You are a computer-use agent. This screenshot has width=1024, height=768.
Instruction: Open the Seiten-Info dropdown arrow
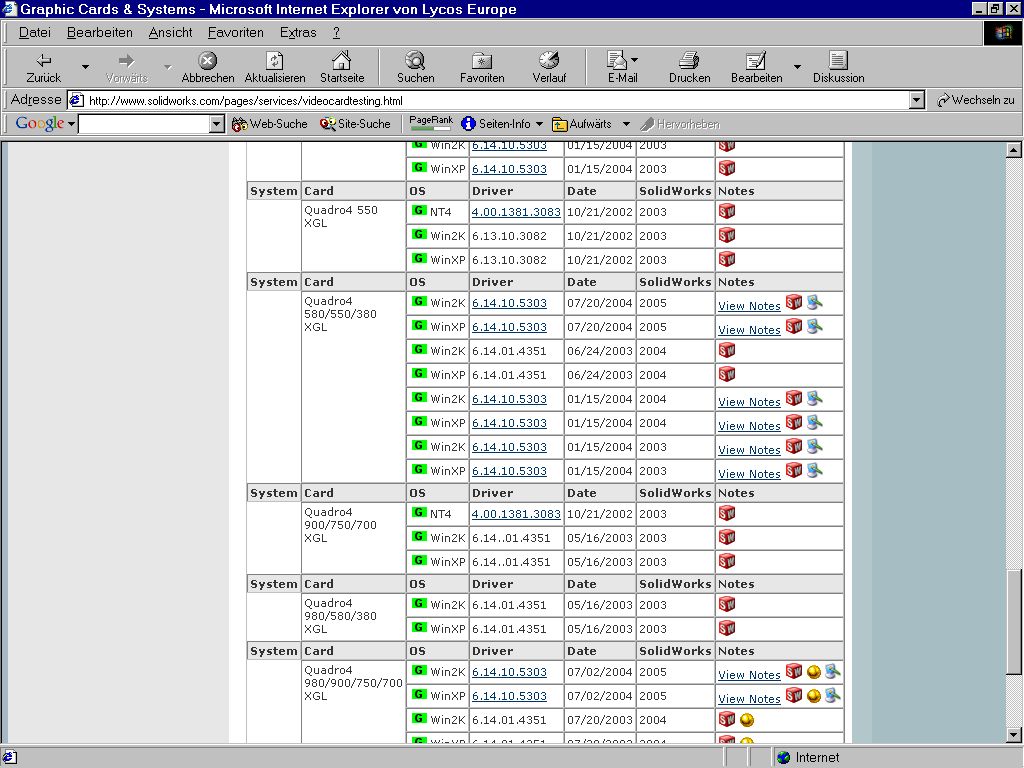pyautogui.click(x=539, y=124)
